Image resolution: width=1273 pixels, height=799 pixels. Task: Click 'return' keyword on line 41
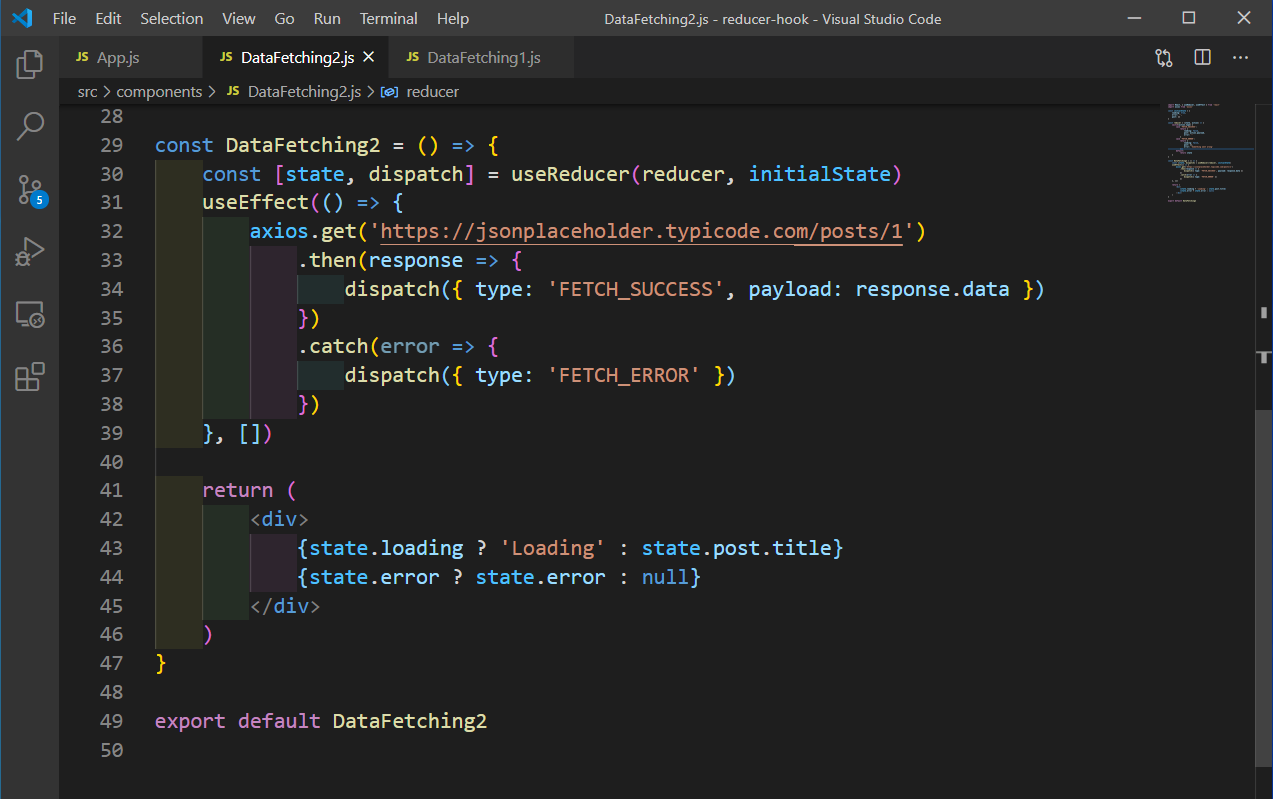(x=238, y=491)
